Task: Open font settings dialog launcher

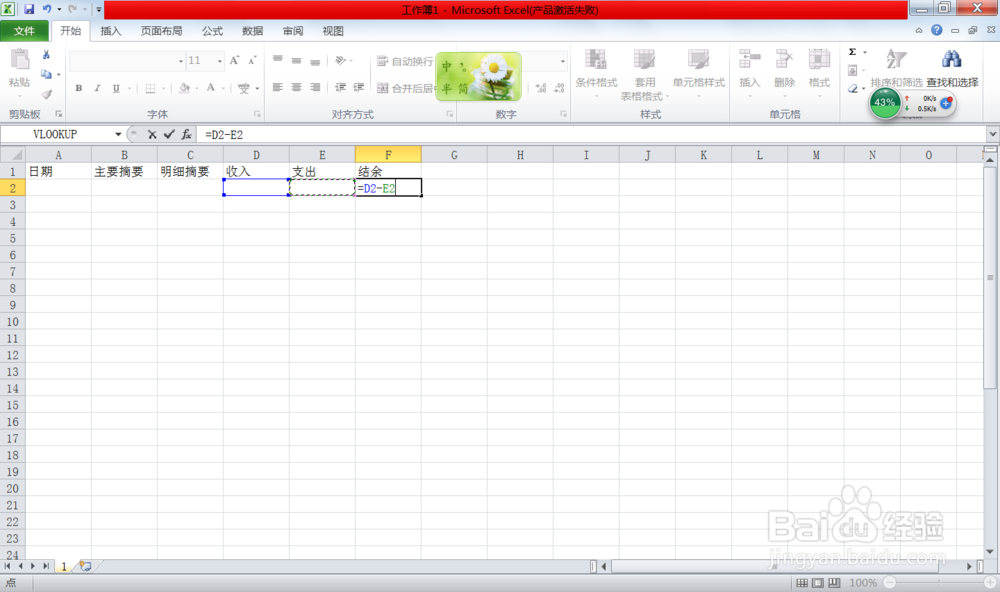Action: pyautogui.click(x=257, y=114)
